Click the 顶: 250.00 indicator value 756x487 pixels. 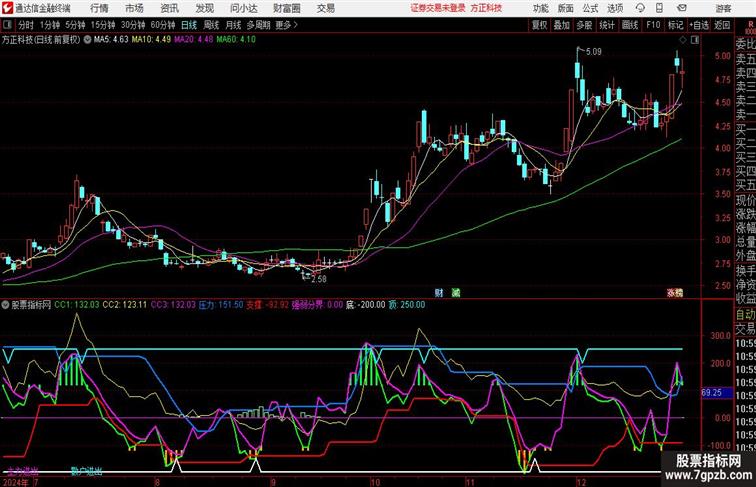(407, 305)
